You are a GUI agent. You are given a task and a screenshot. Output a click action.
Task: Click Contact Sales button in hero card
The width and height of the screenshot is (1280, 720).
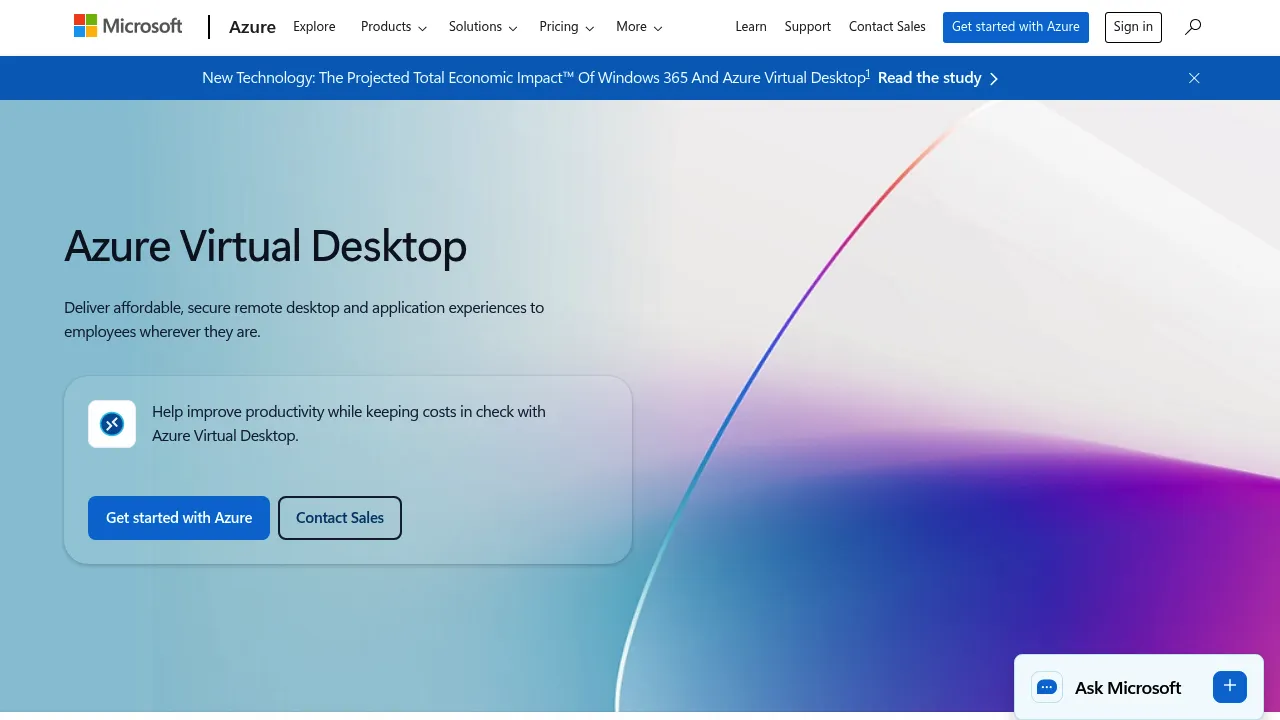tap(340, 518)
